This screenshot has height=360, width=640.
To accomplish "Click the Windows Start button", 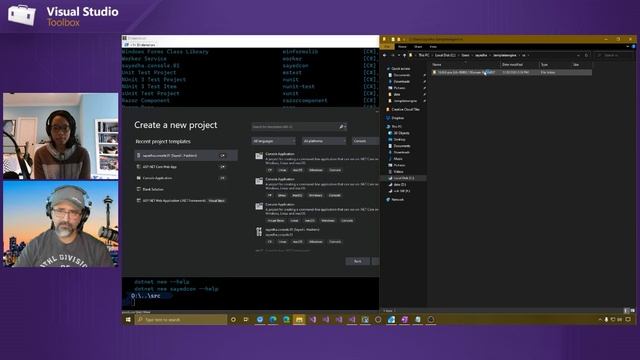I will pos(128,320).
